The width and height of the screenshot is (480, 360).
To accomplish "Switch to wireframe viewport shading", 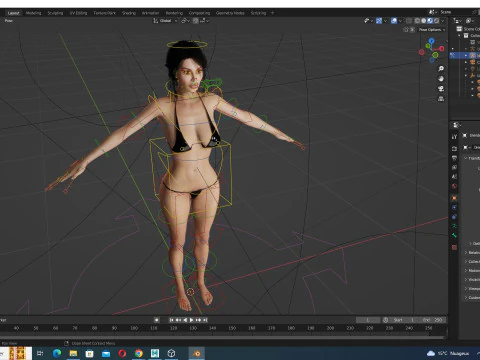I will point(417,21).
